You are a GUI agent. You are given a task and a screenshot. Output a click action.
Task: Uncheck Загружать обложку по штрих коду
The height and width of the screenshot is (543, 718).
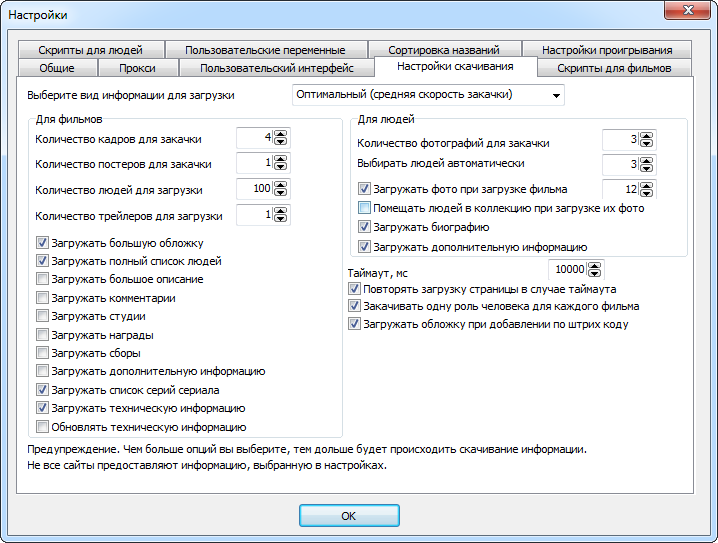pos(354,324)
